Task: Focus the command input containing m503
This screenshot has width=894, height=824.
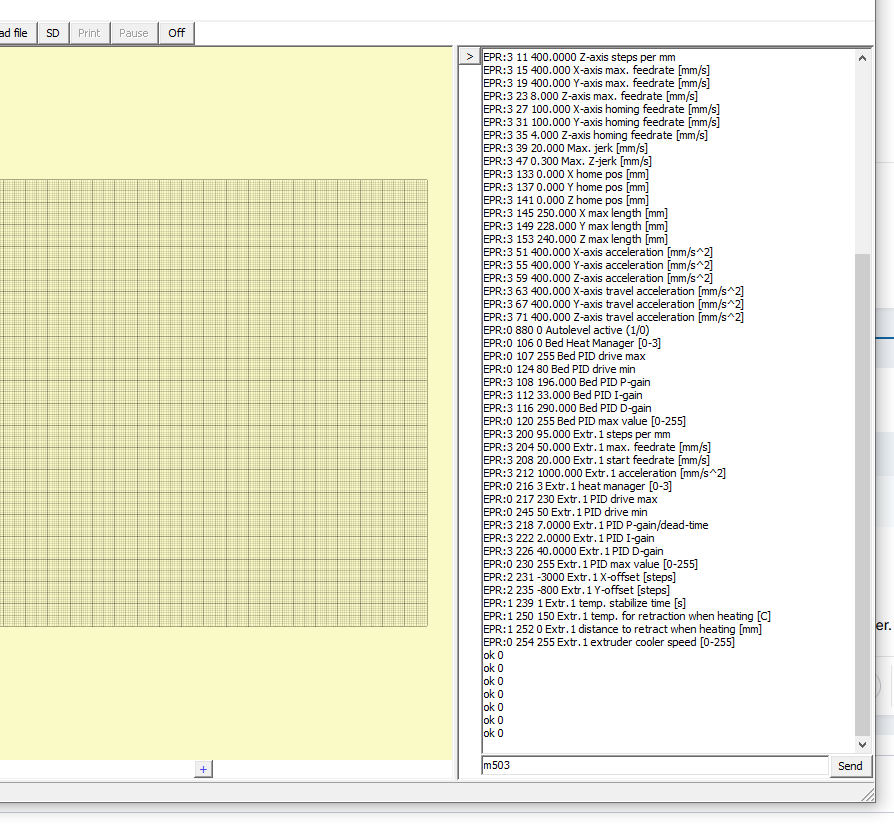Action: click(x=655, y=765)
